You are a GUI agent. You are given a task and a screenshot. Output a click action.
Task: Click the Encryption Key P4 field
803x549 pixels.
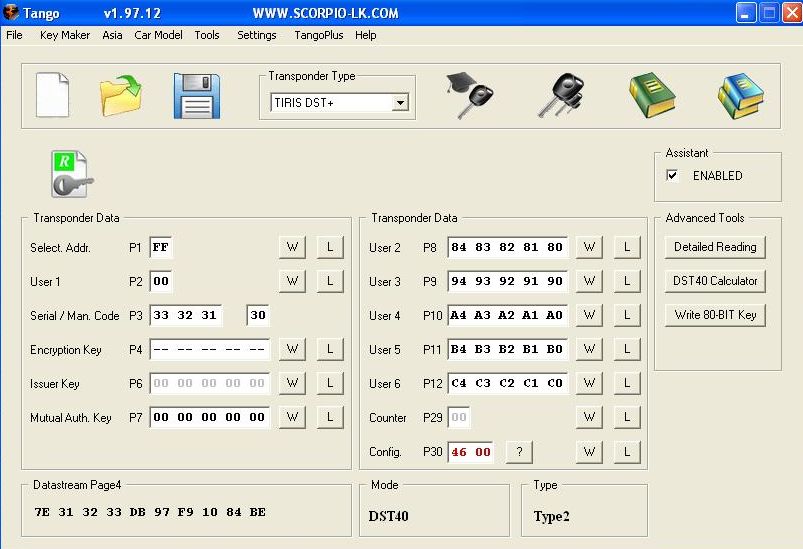pyautogui.click(x=209, y=349)
